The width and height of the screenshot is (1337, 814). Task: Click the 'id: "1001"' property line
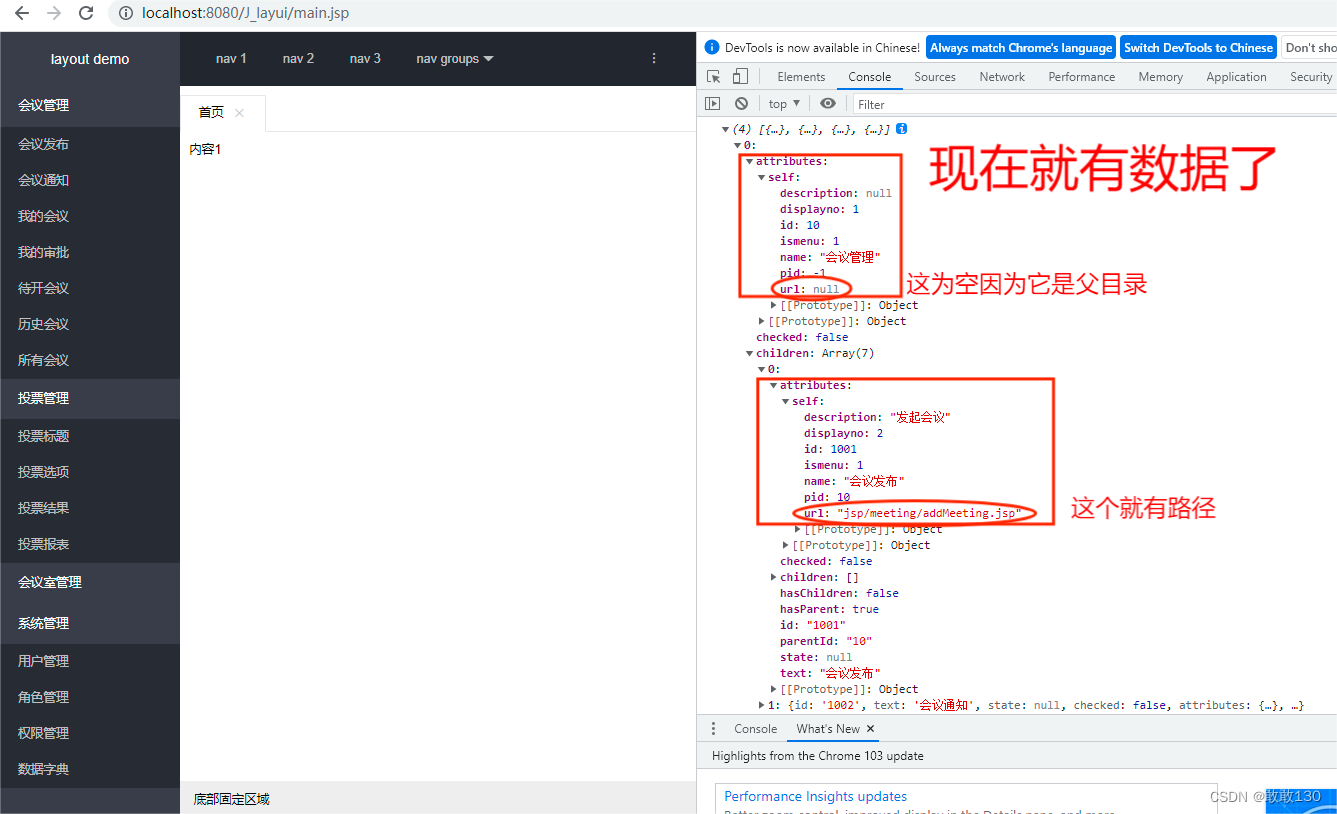tap(813, 625)
